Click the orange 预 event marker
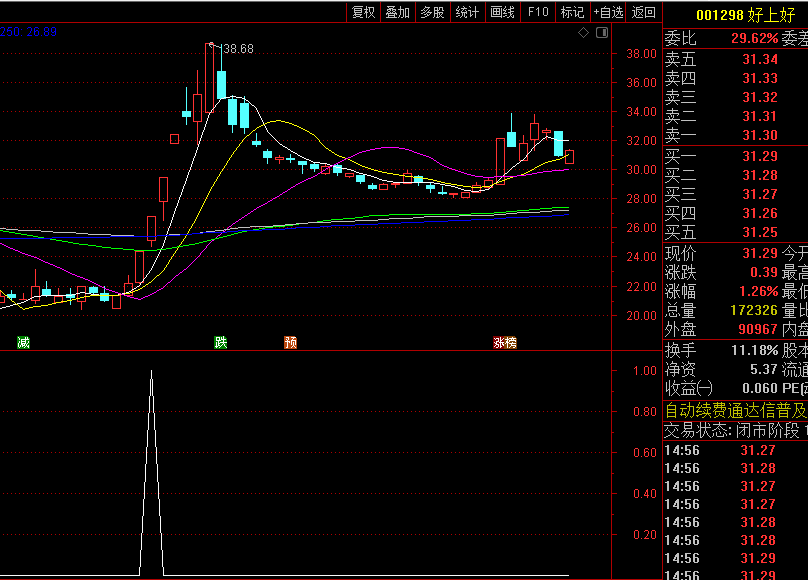Image resolution: width=808 pixels, height=580 pixels. click(290, 343)
